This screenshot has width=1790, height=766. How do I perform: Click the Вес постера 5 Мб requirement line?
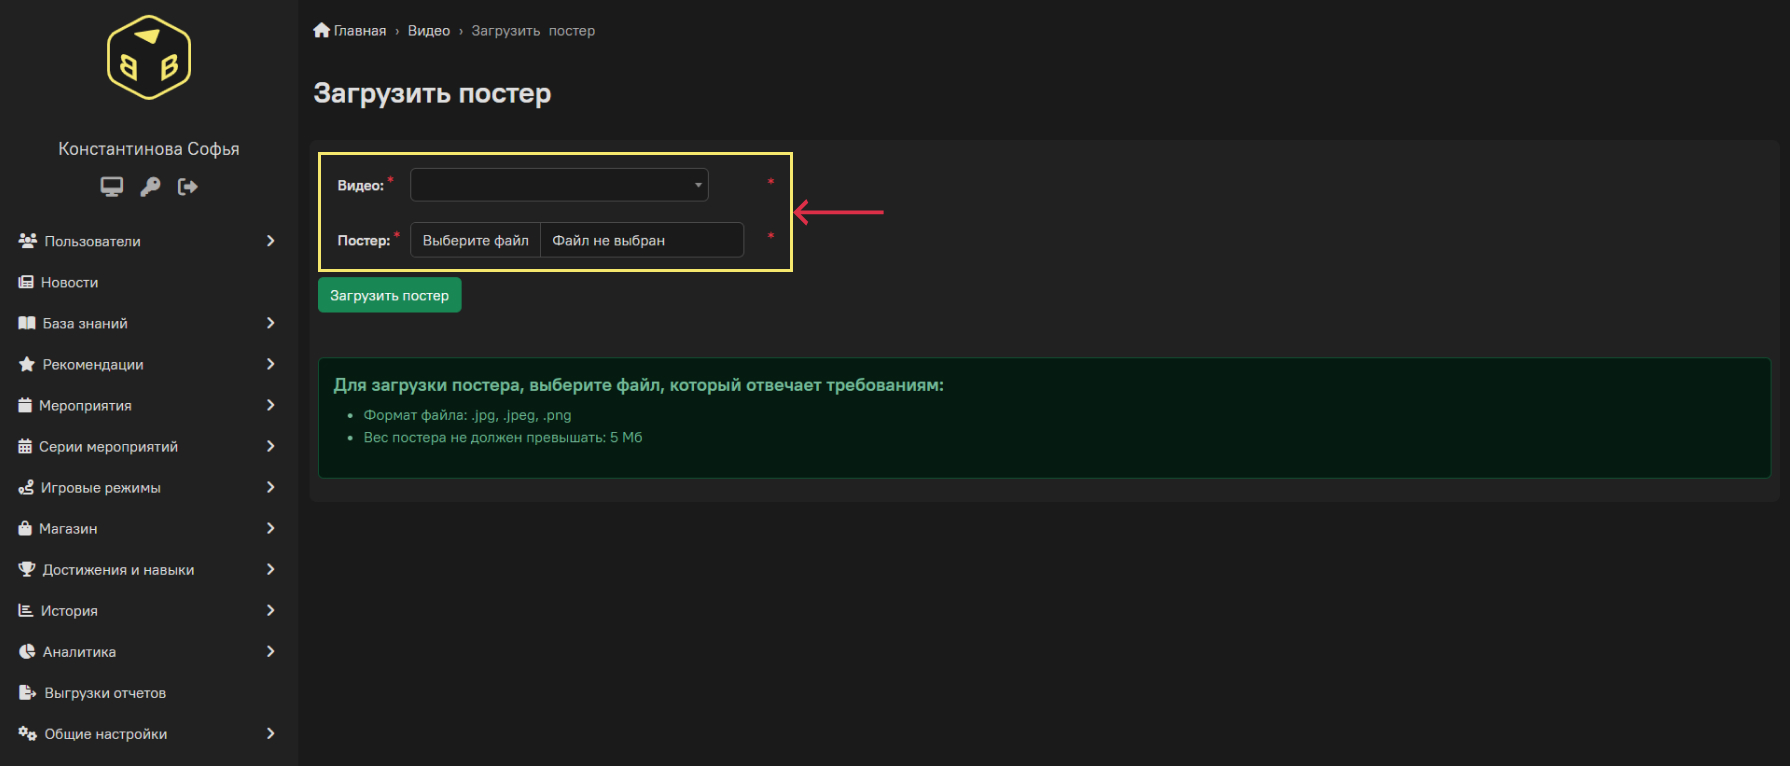pos(503,438)
